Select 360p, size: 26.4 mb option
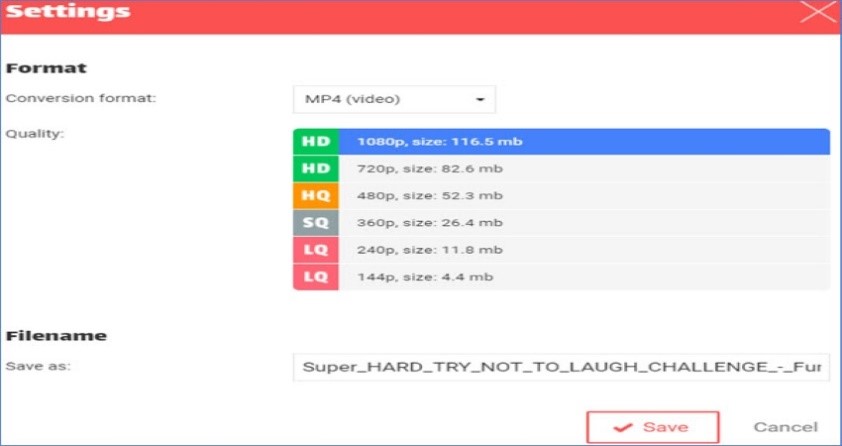Viewport: 842px width, 446px height. point(562,223)
